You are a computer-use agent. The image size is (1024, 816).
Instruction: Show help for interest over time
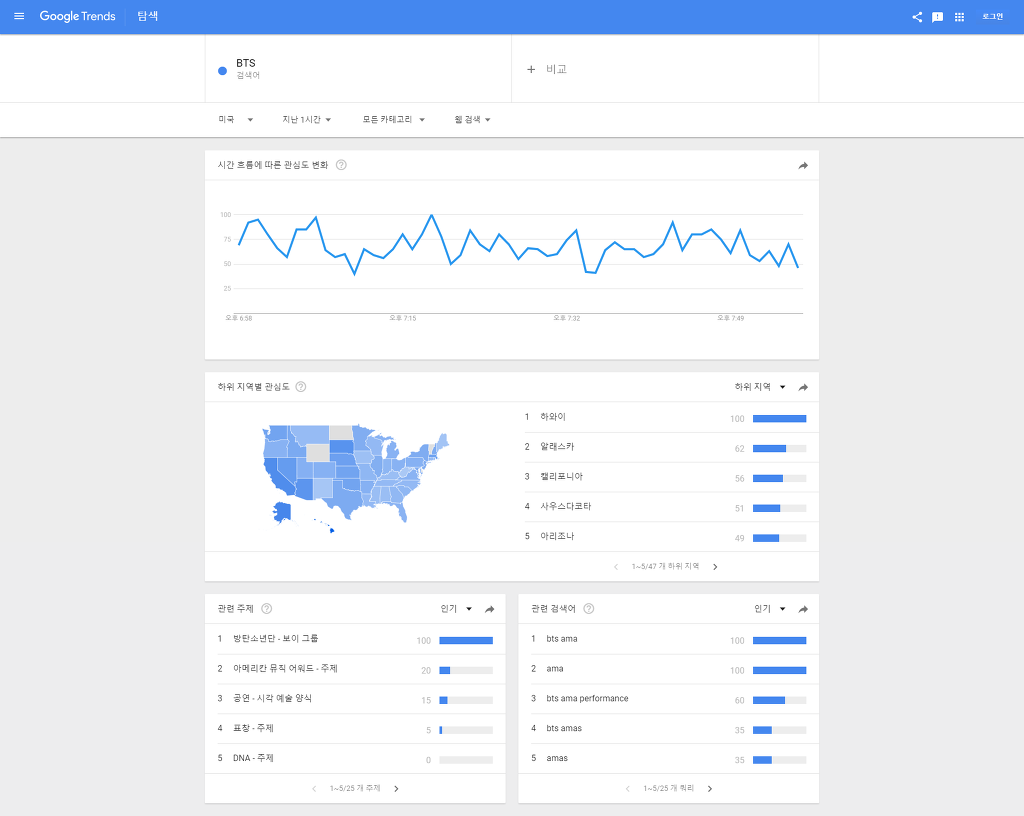pos(341,165)
